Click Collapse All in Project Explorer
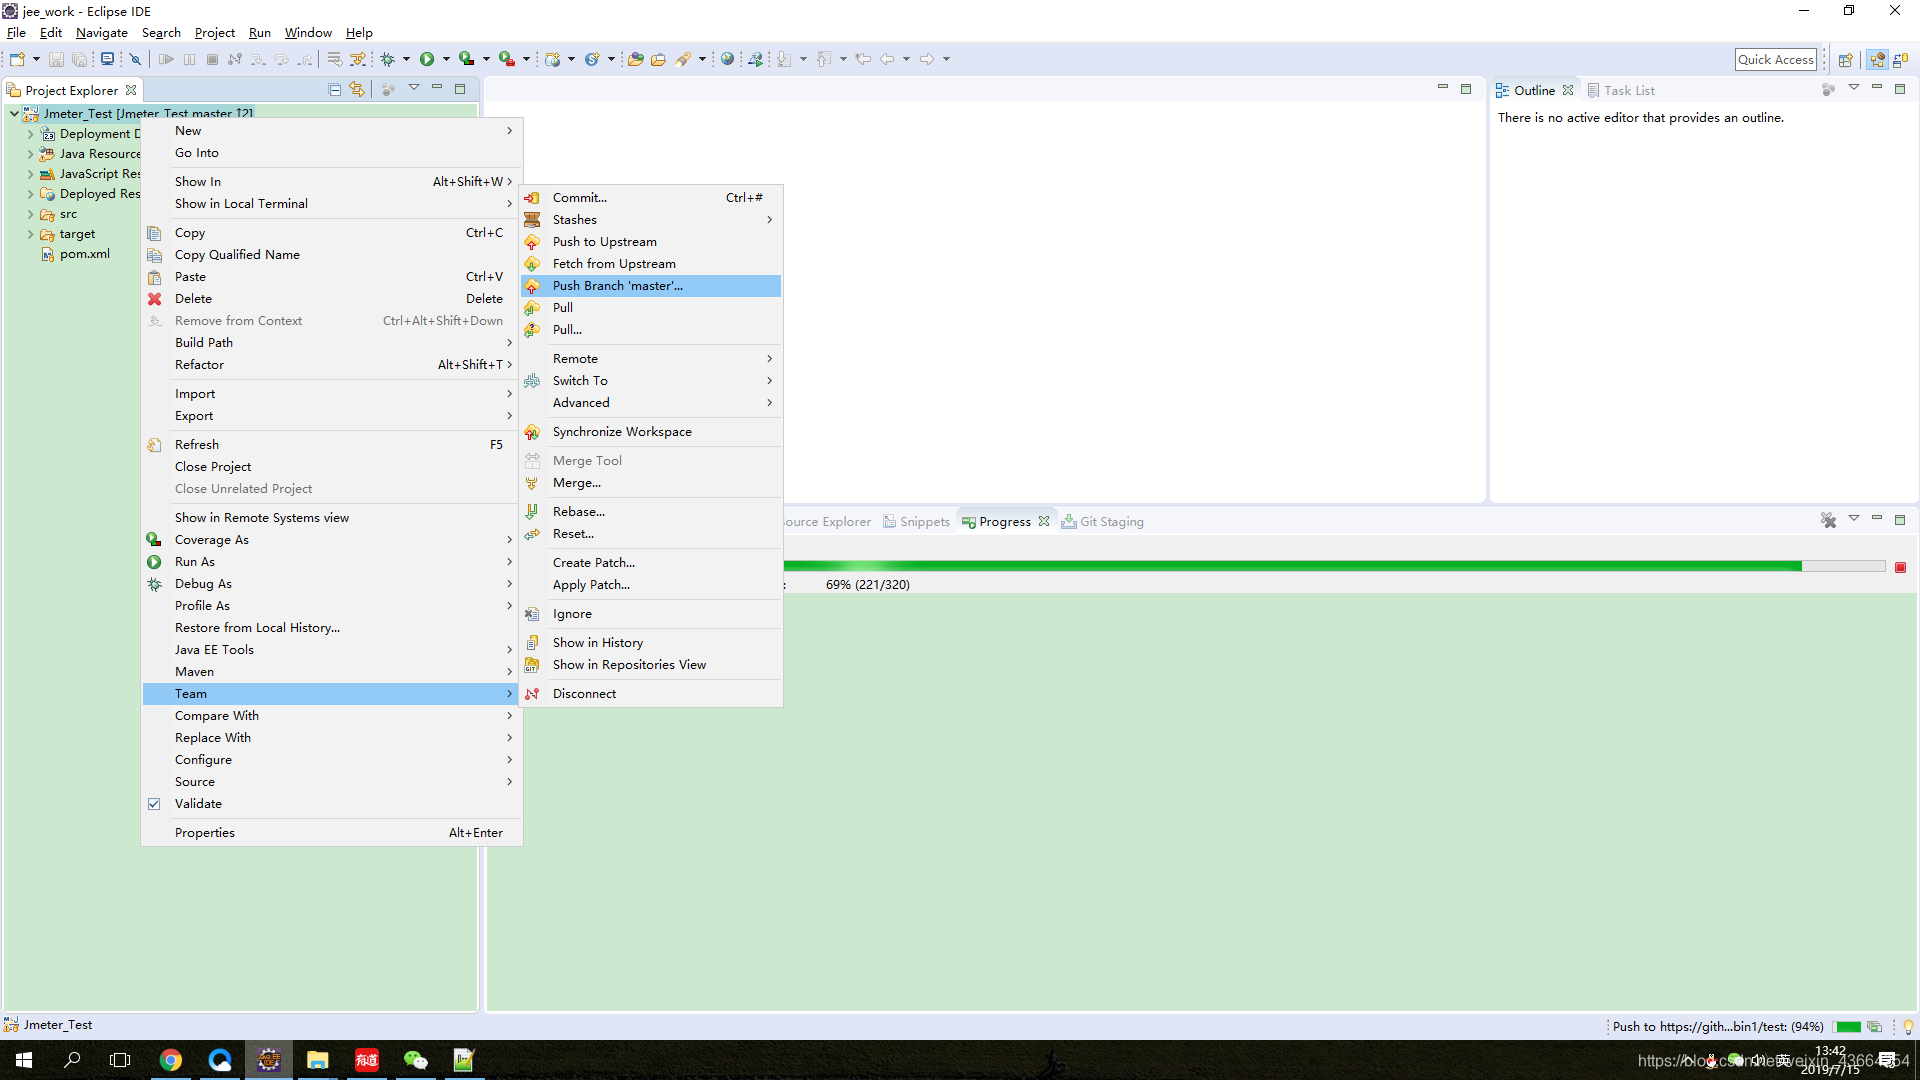Image resolution: width=1920 pixels, height=1080 pixels. click(335, 90)
